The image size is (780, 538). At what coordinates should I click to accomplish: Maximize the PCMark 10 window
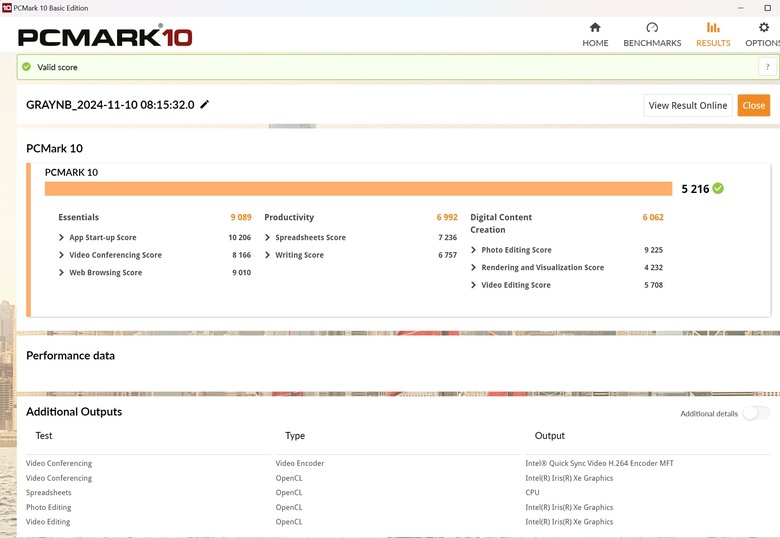pyautogui.click(x=768, y=8)
